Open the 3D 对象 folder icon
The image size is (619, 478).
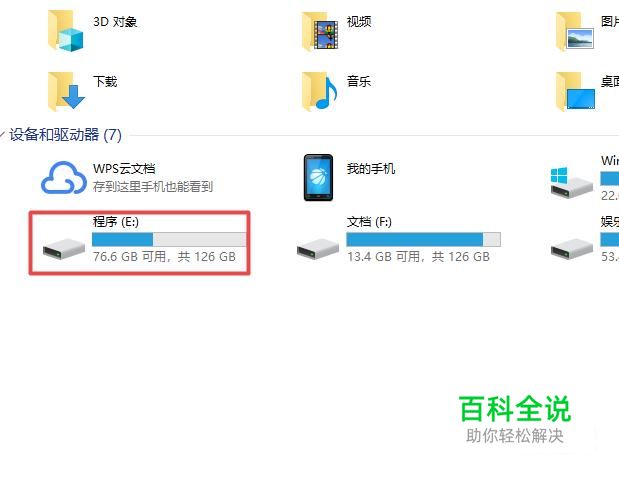click(66, 32)
